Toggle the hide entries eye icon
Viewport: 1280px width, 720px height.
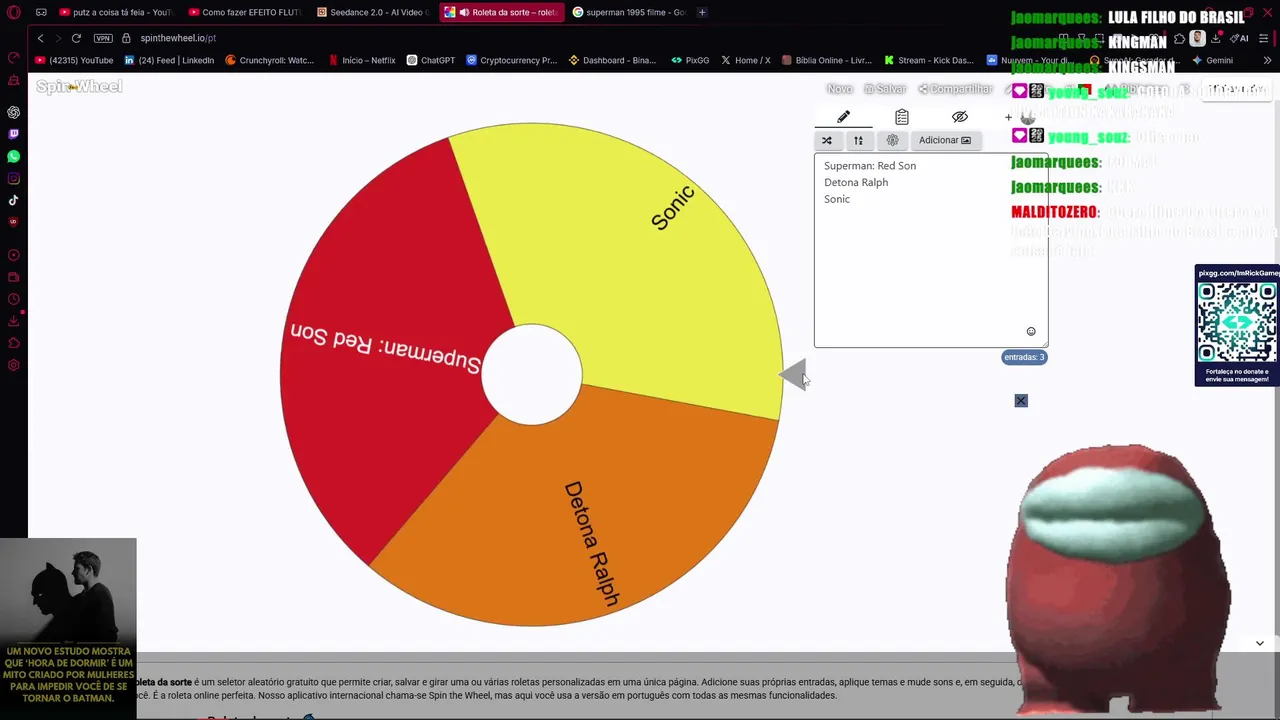pyautogui.click(x=959, y=117)
